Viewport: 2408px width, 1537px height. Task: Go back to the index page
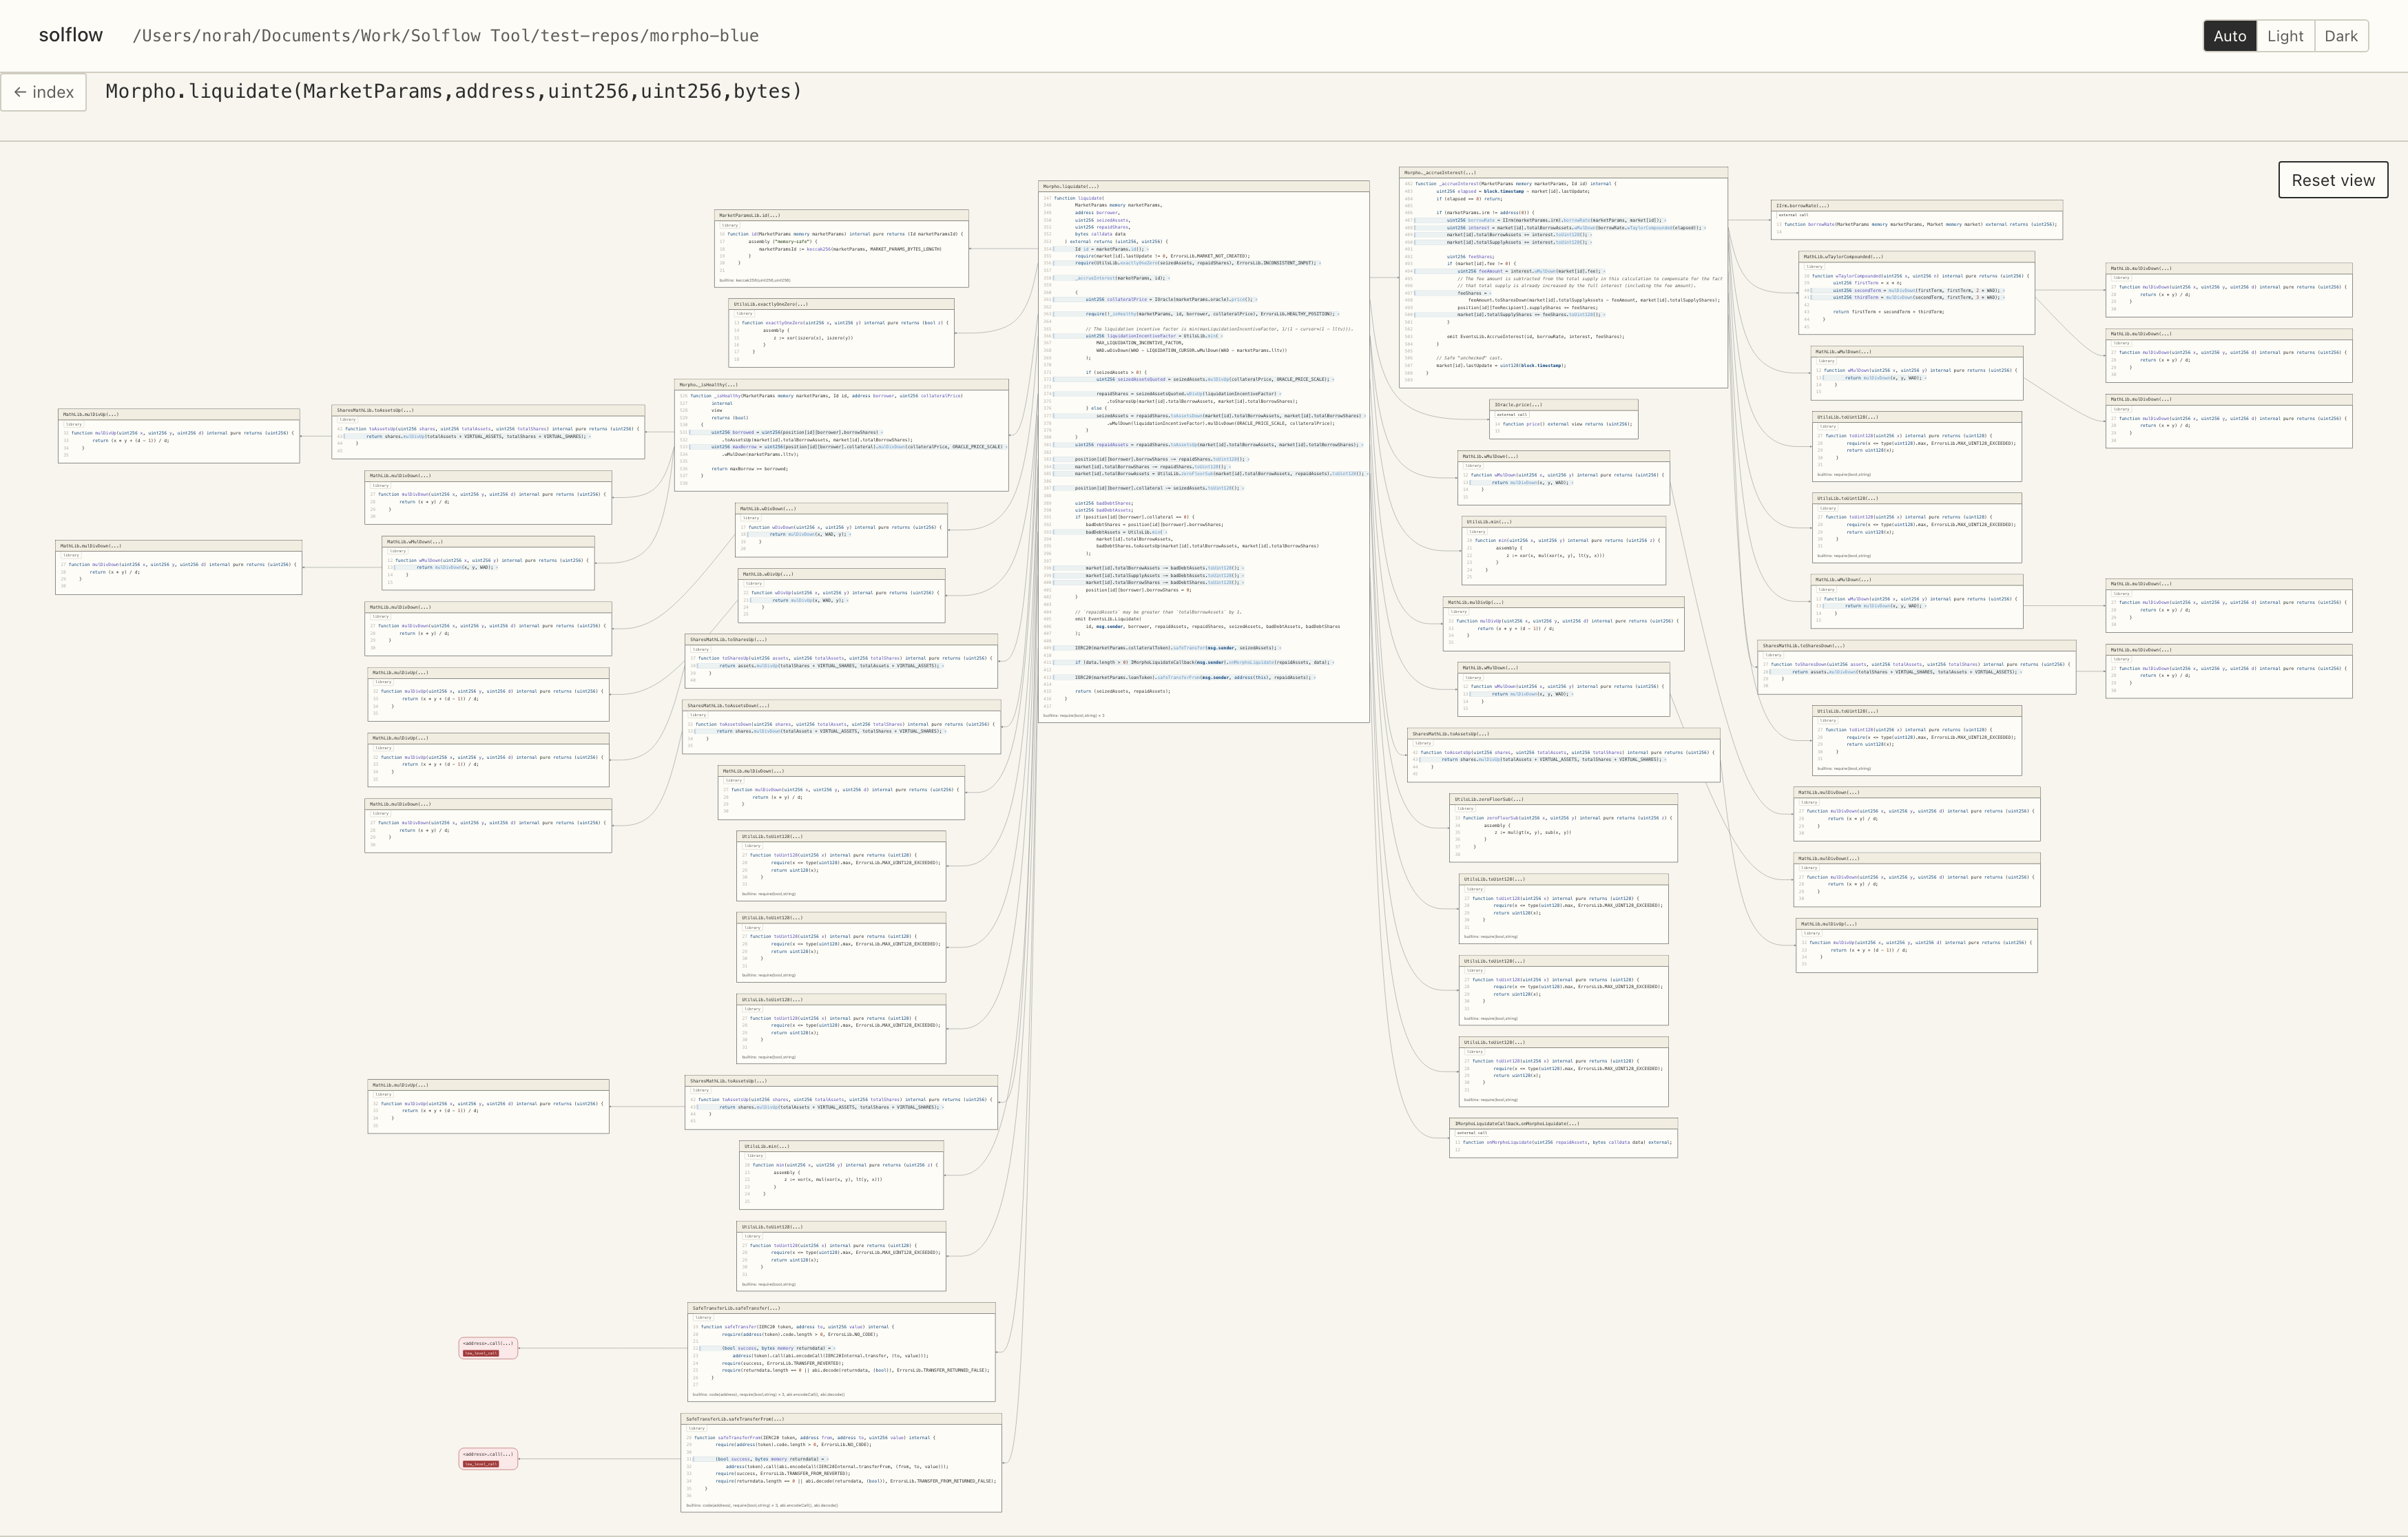click(44, 92)
